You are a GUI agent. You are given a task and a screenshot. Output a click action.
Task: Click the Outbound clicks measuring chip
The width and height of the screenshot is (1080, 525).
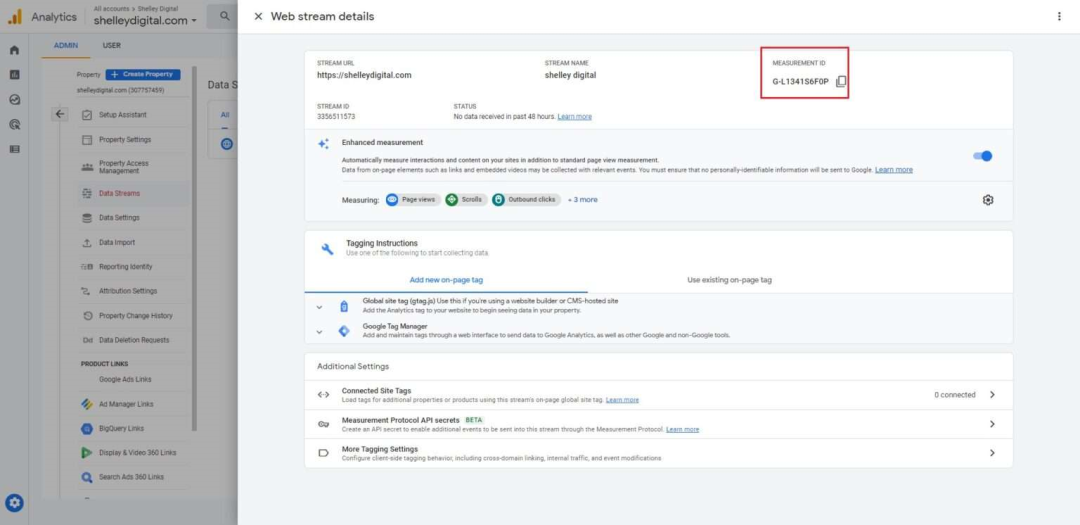click(x=526, y=200)
